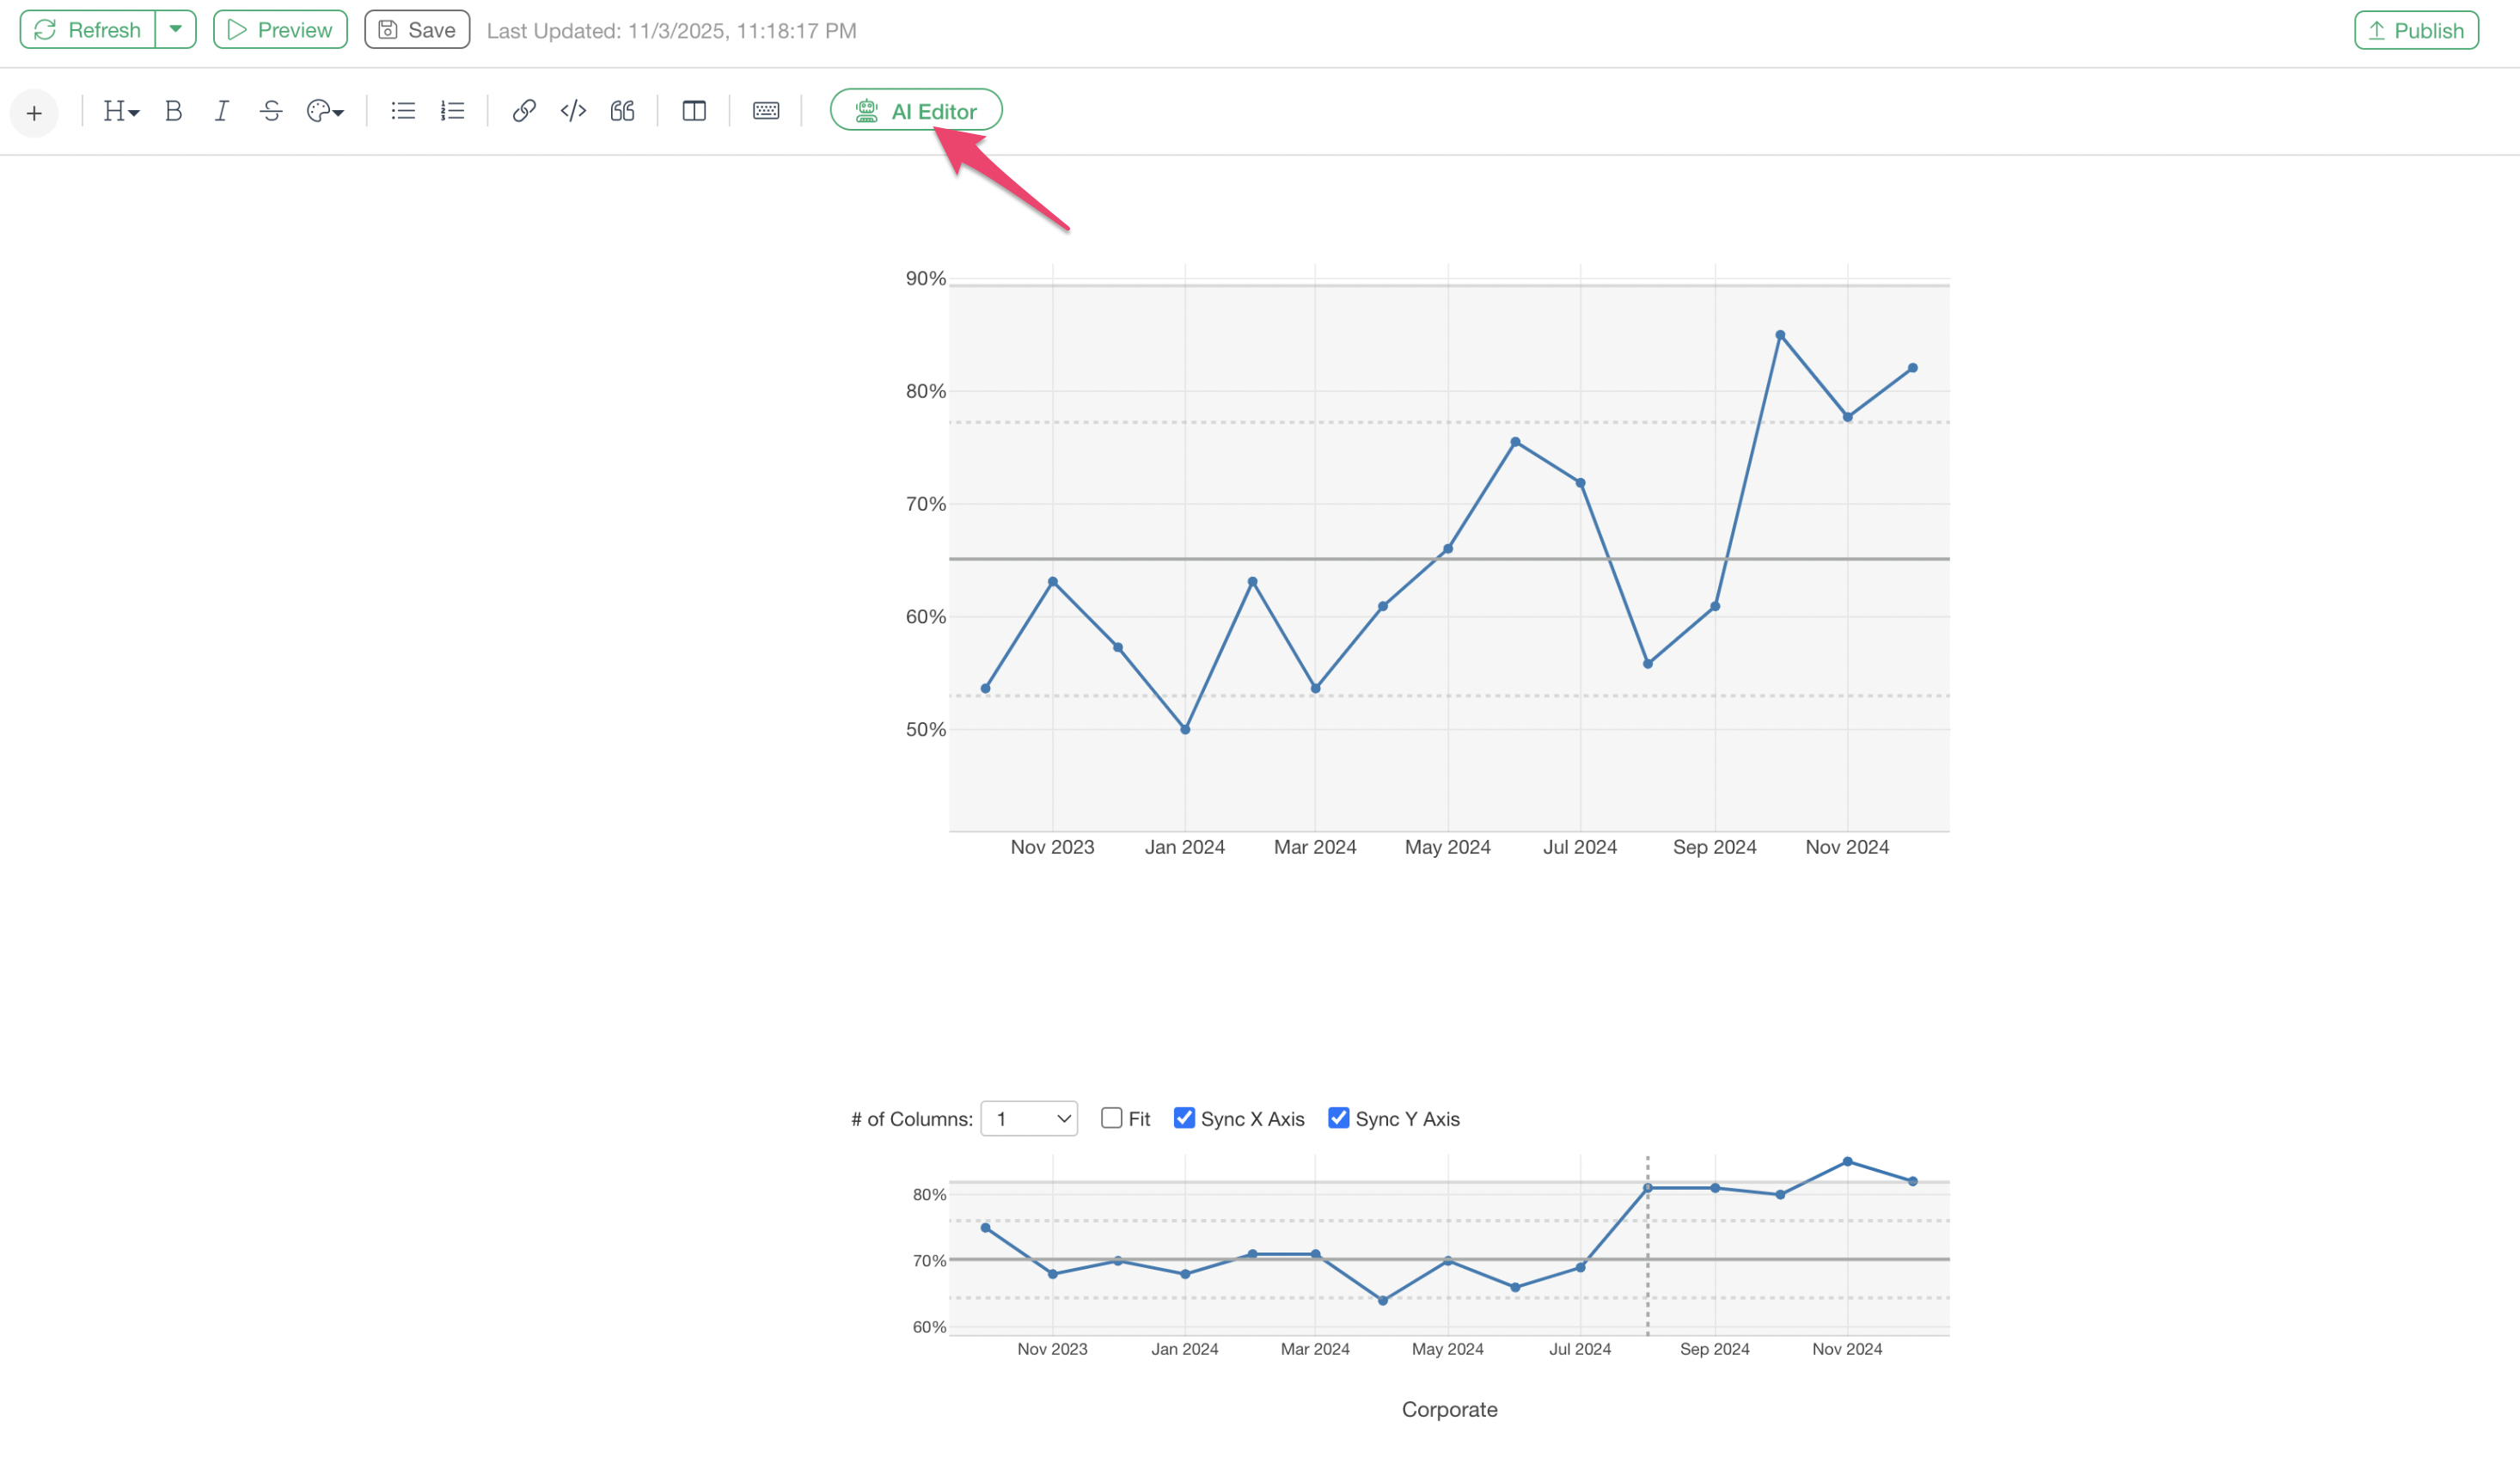Insert a code block
The image size is (2520, 1458).
573,111
